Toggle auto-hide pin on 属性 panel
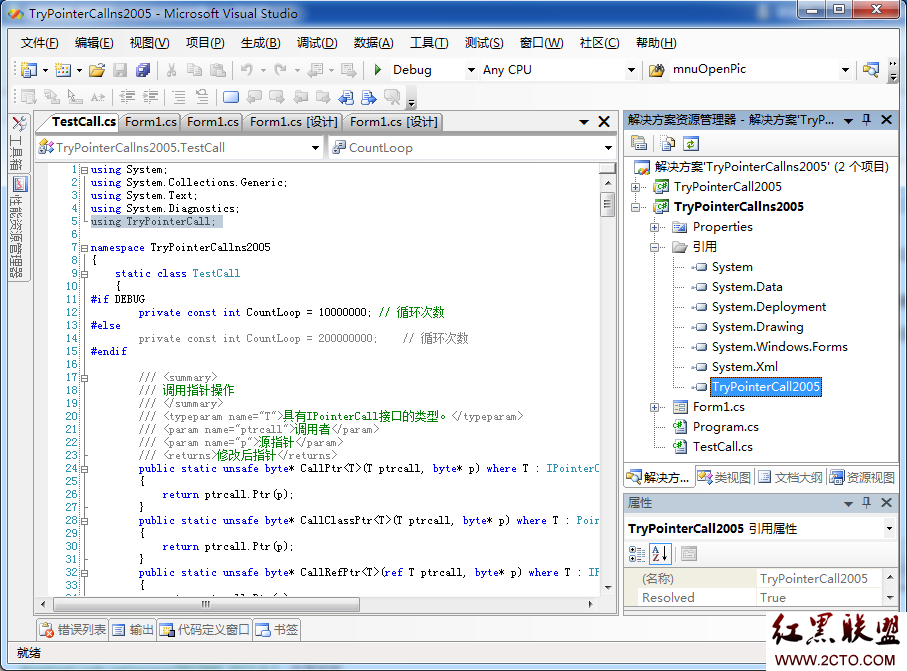Image resolution: width=907 pixels, height=671 pixels. tap(866, 503)
